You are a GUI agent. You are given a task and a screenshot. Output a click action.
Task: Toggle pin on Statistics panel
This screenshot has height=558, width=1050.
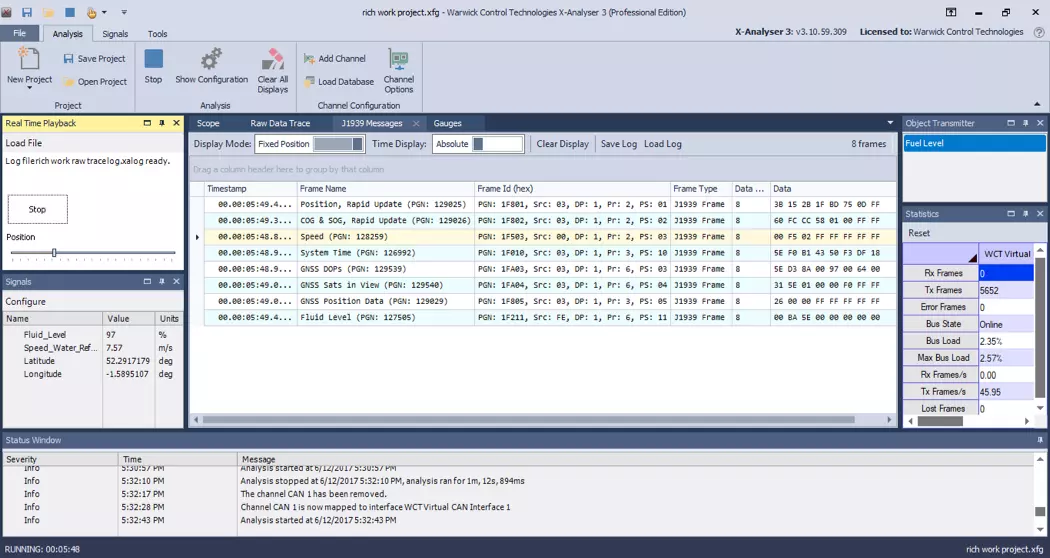click(1026, 214)
